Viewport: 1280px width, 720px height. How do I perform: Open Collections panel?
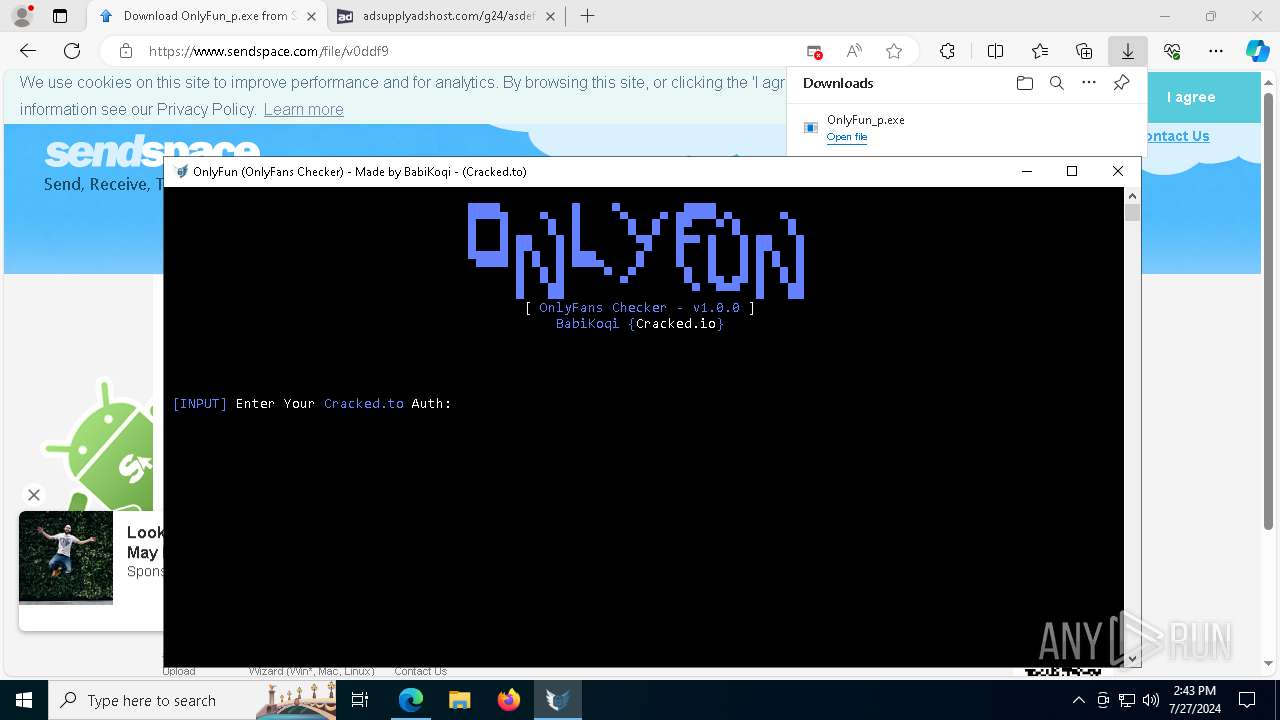(1084, 51)
